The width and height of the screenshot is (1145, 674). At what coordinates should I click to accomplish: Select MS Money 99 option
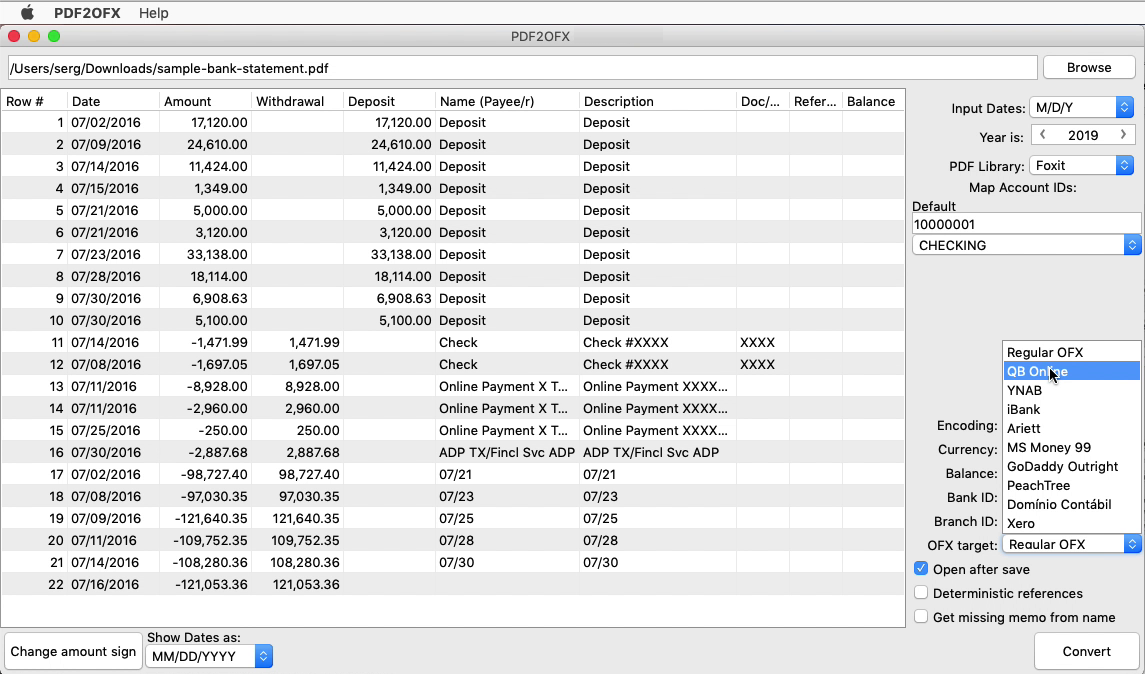coord(1071,447)
